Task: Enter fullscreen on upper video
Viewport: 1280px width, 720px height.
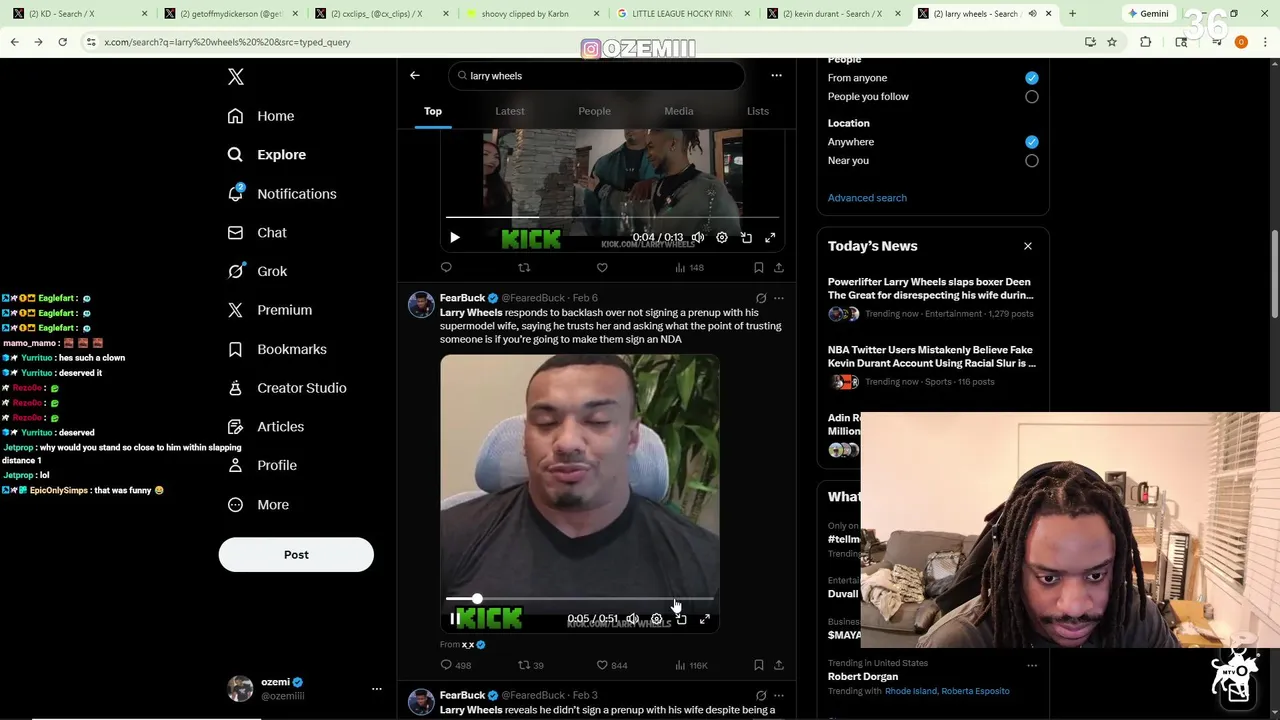Action: coord(770,238)
